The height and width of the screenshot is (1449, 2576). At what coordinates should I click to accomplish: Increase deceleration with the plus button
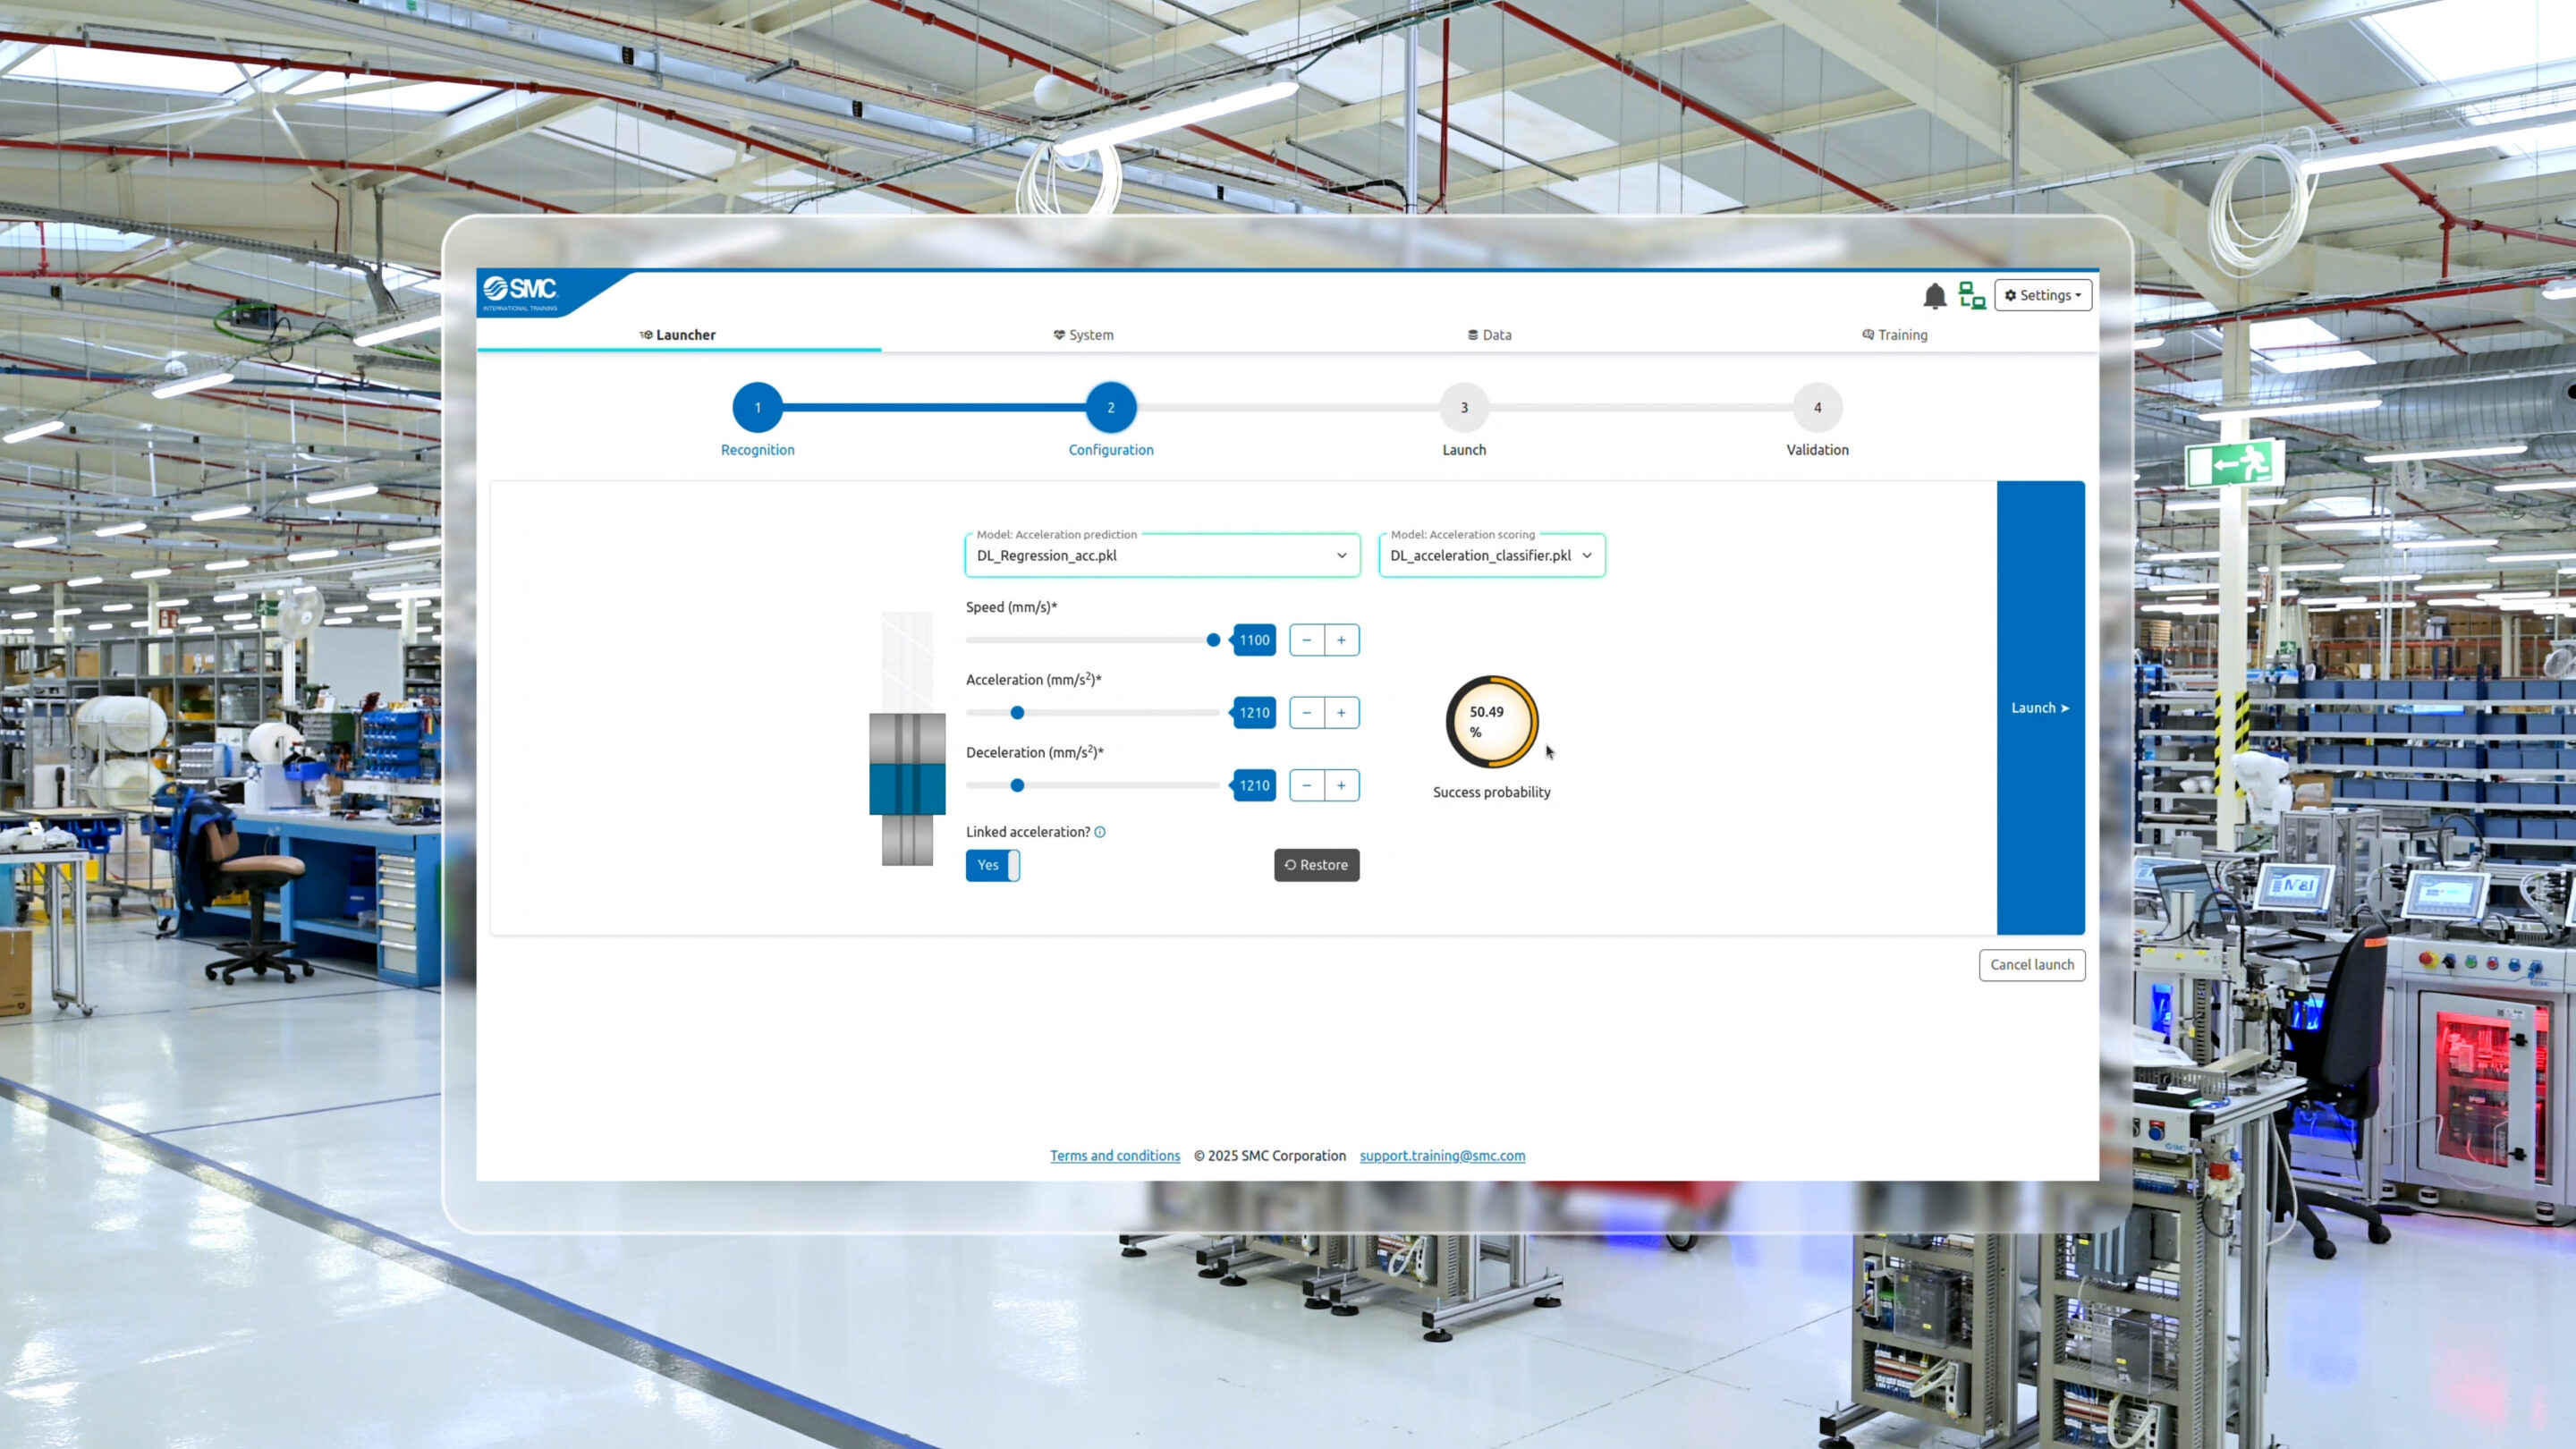click(1341, 786)
